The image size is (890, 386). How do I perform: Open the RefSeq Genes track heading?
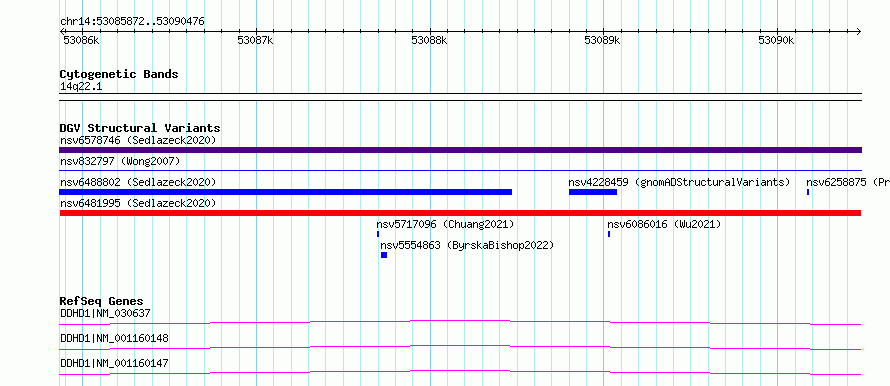point(102,301)
